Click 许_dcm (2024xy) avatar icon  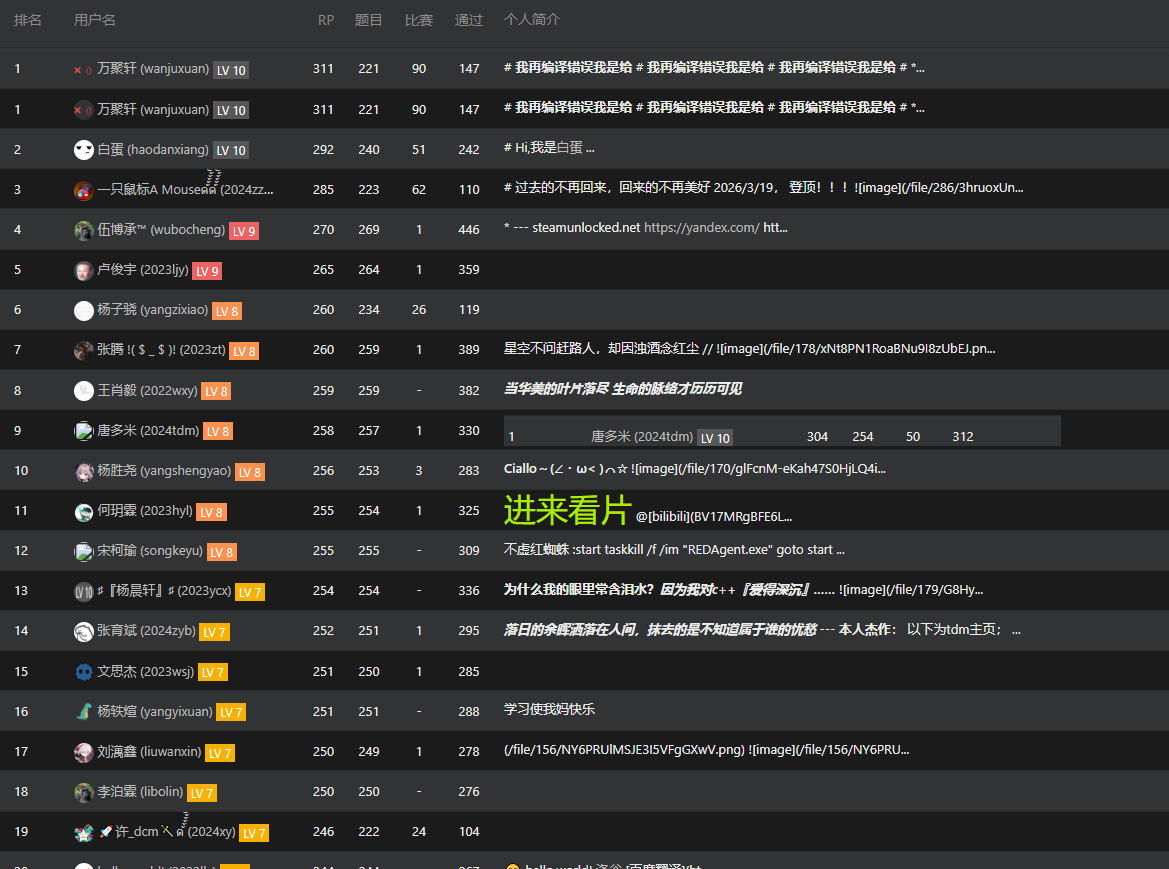[x=84, y=832]
